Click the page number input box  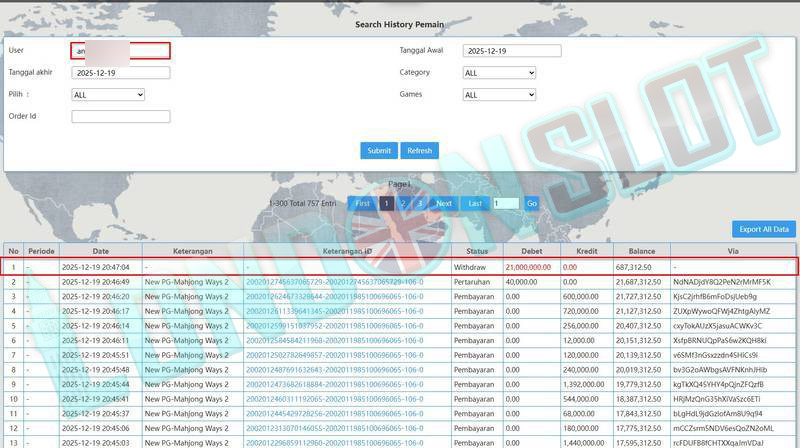(505, 203)
